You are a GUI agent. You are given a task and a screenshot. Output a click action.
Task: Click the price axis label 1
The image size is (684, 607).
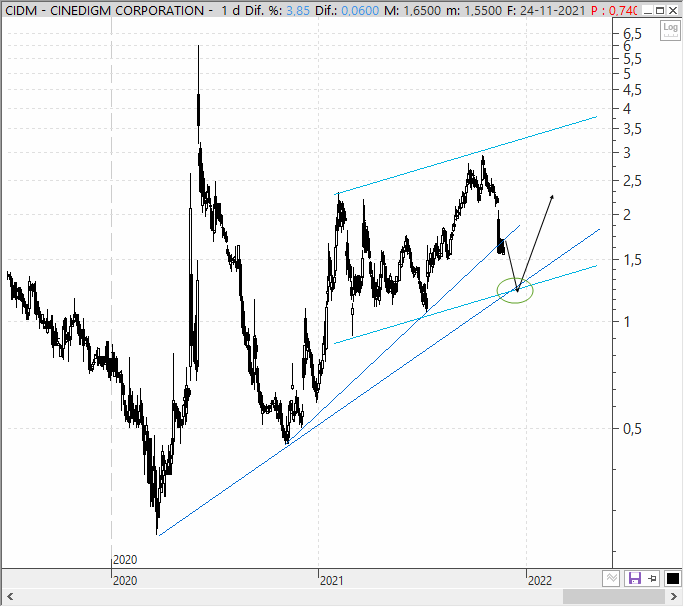tap(627, 322)
